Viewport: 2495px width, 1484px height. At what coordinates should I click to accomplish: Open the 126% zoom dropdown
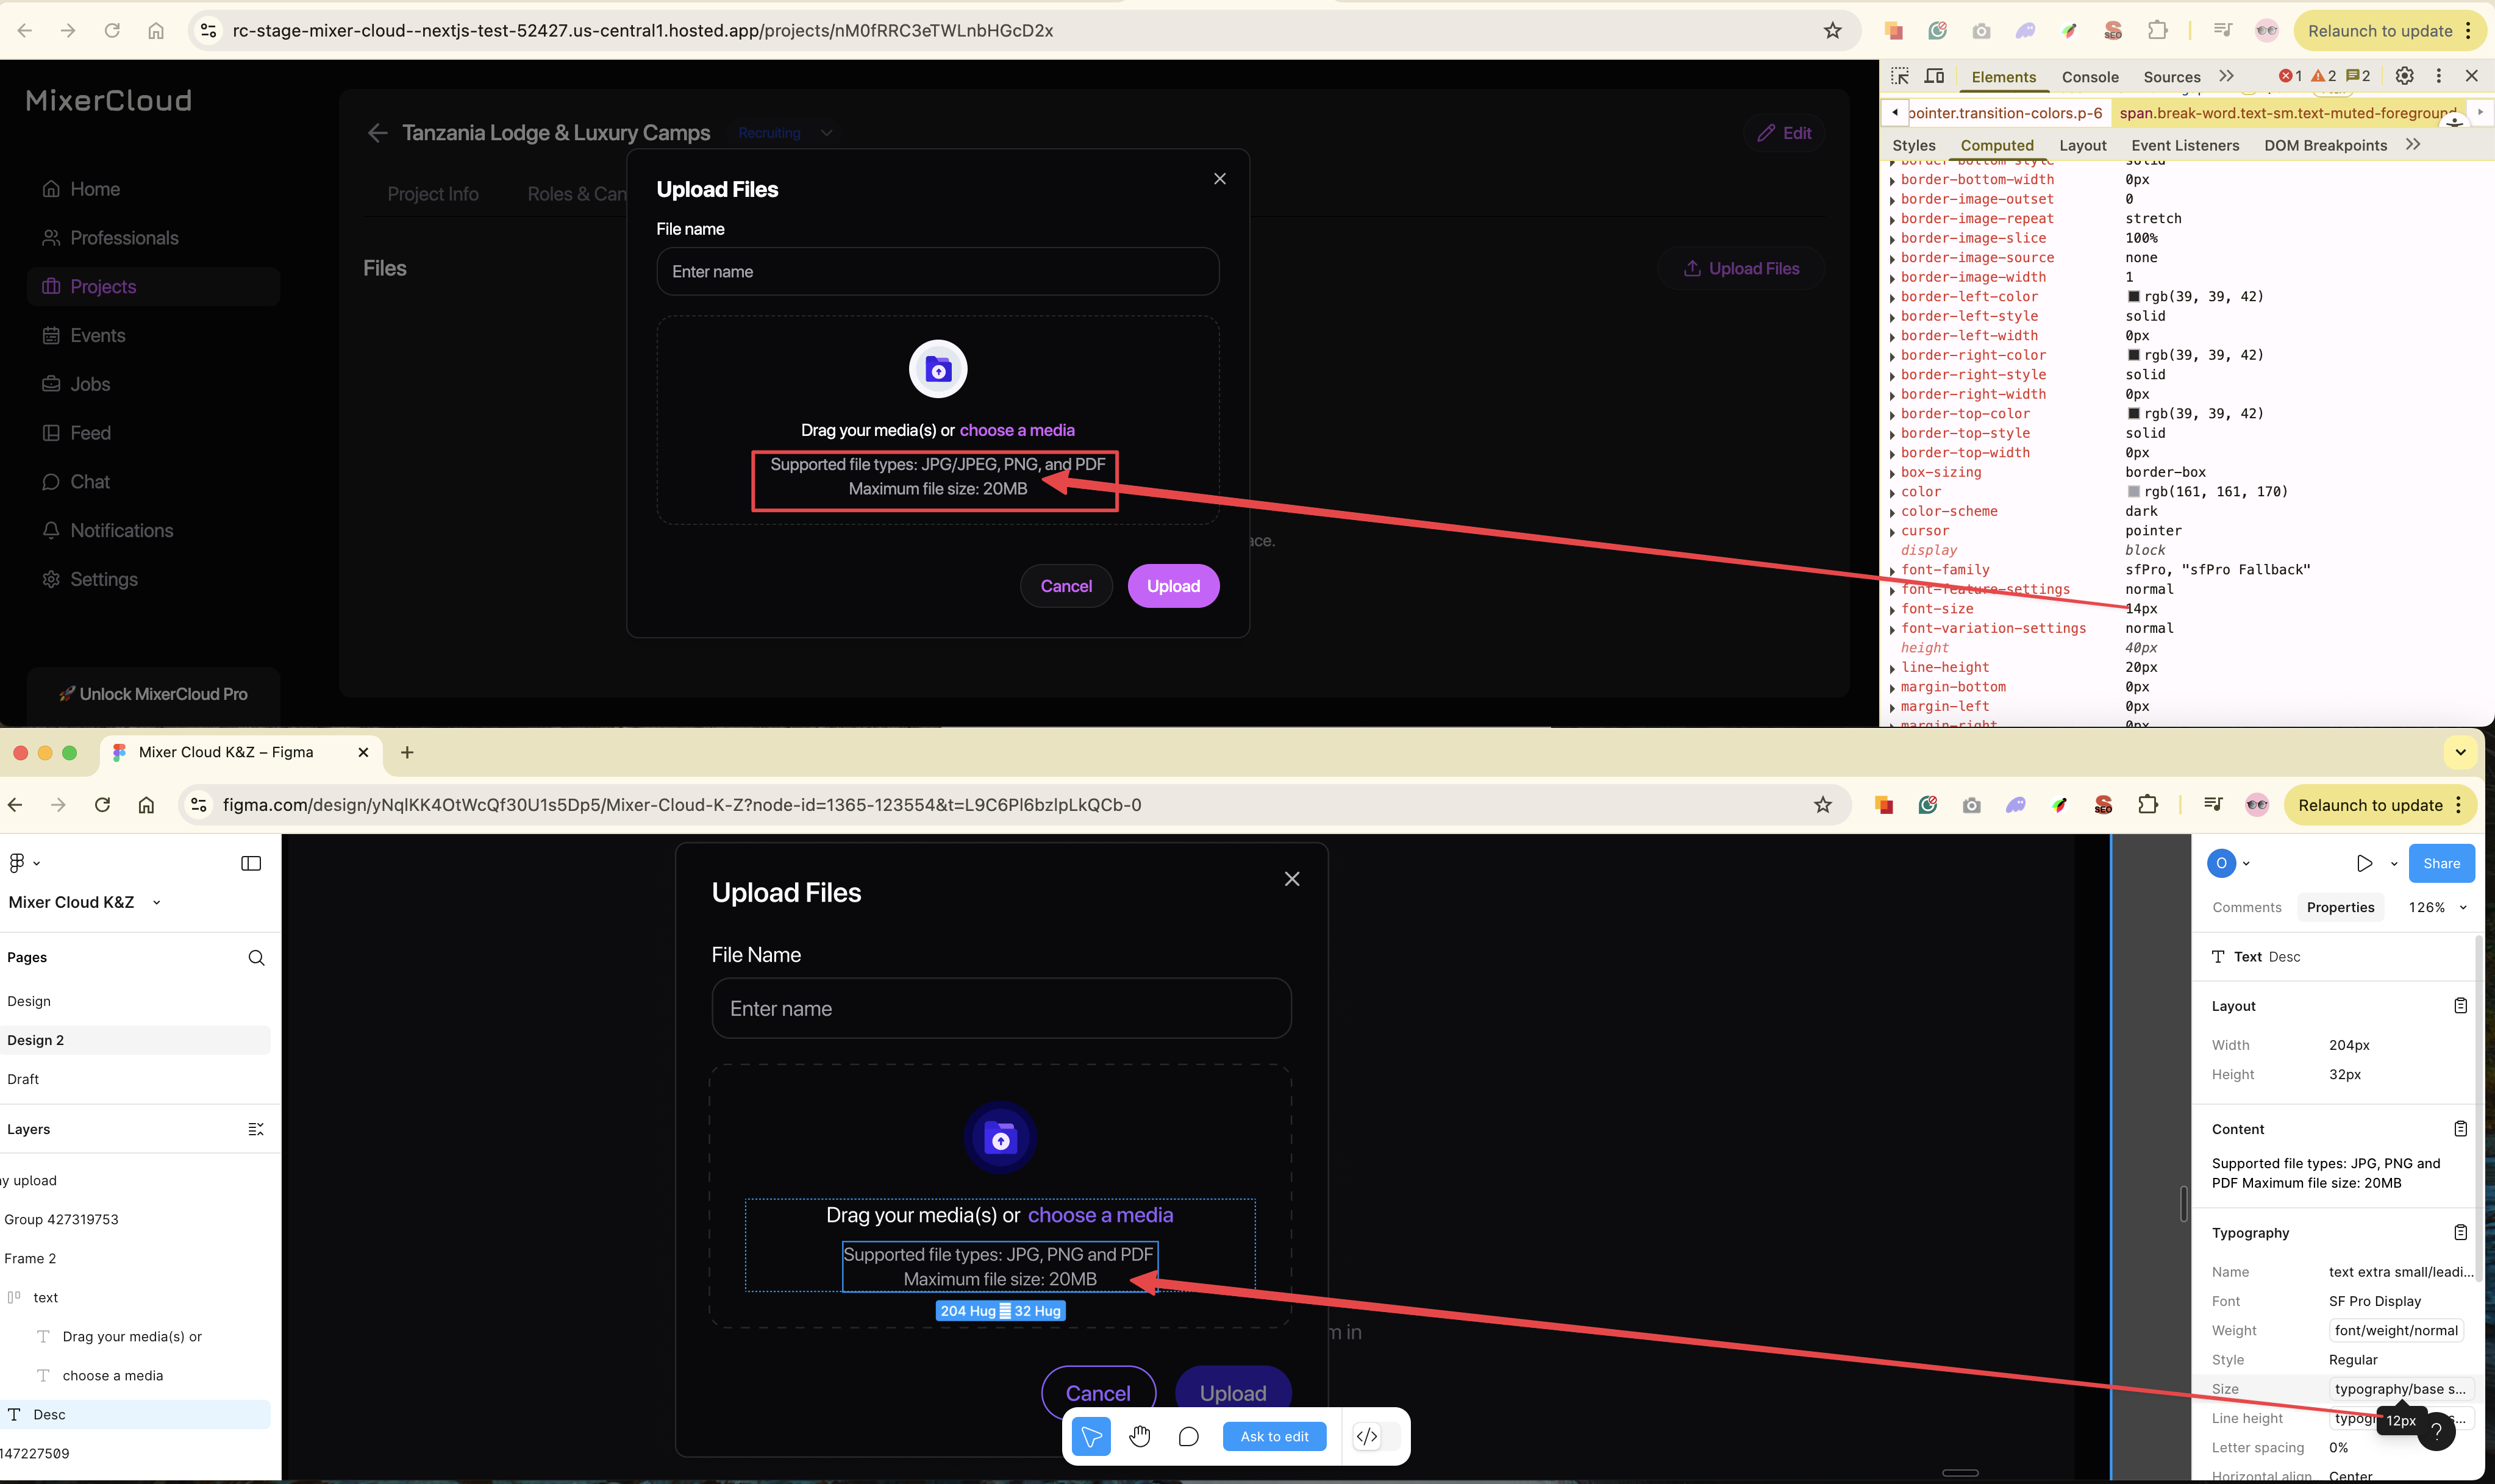[x=2437, y=907]
